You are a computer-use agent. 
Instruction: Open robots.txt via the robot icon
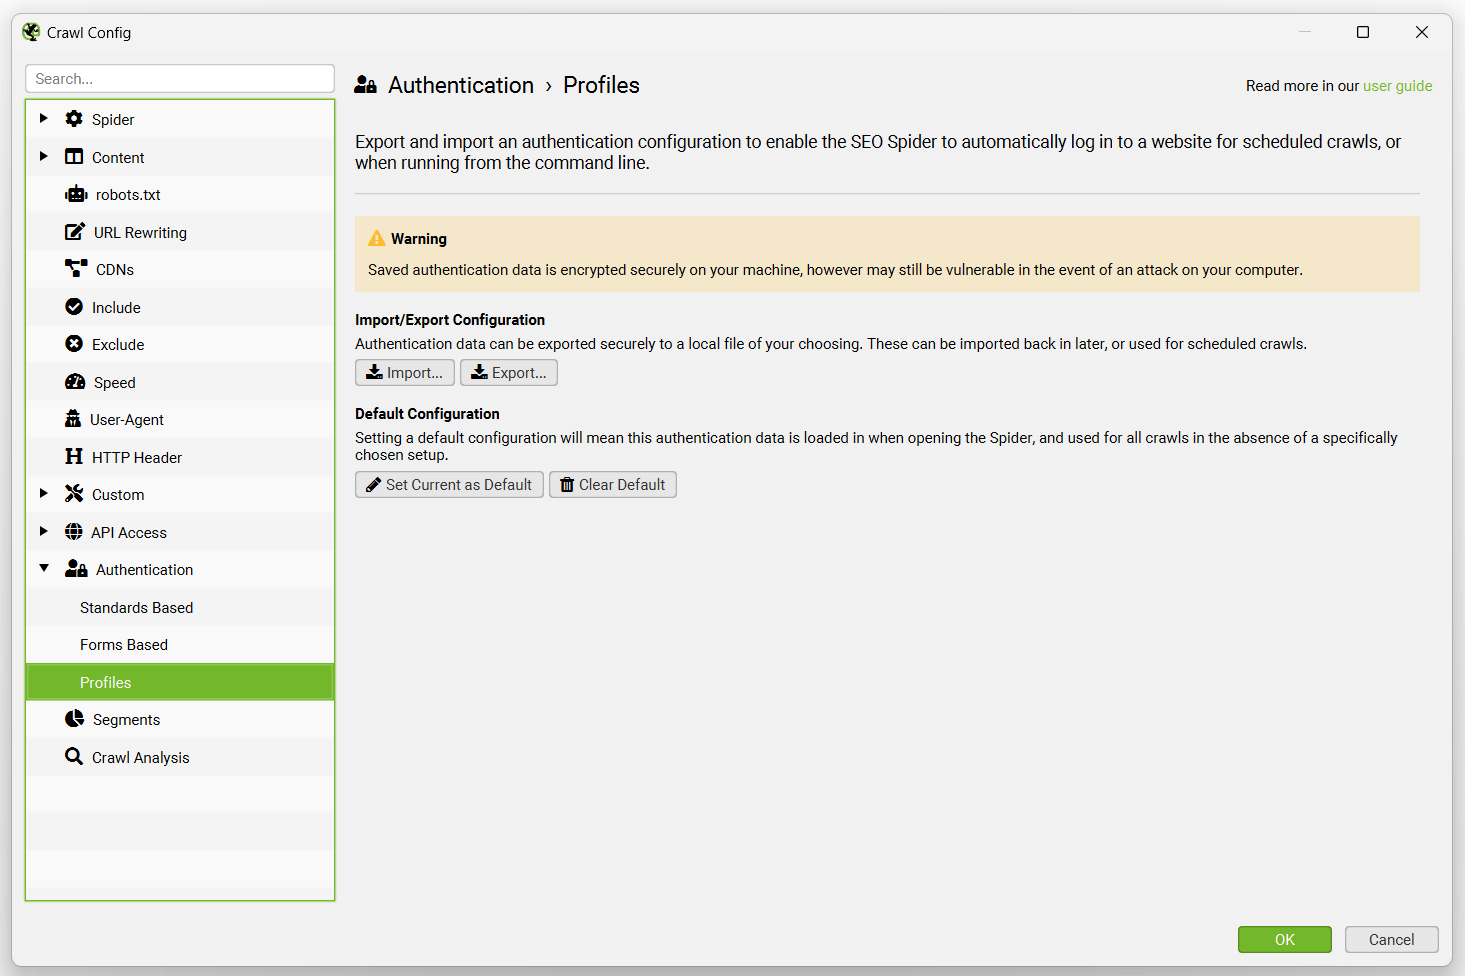[x=74, y=194]
